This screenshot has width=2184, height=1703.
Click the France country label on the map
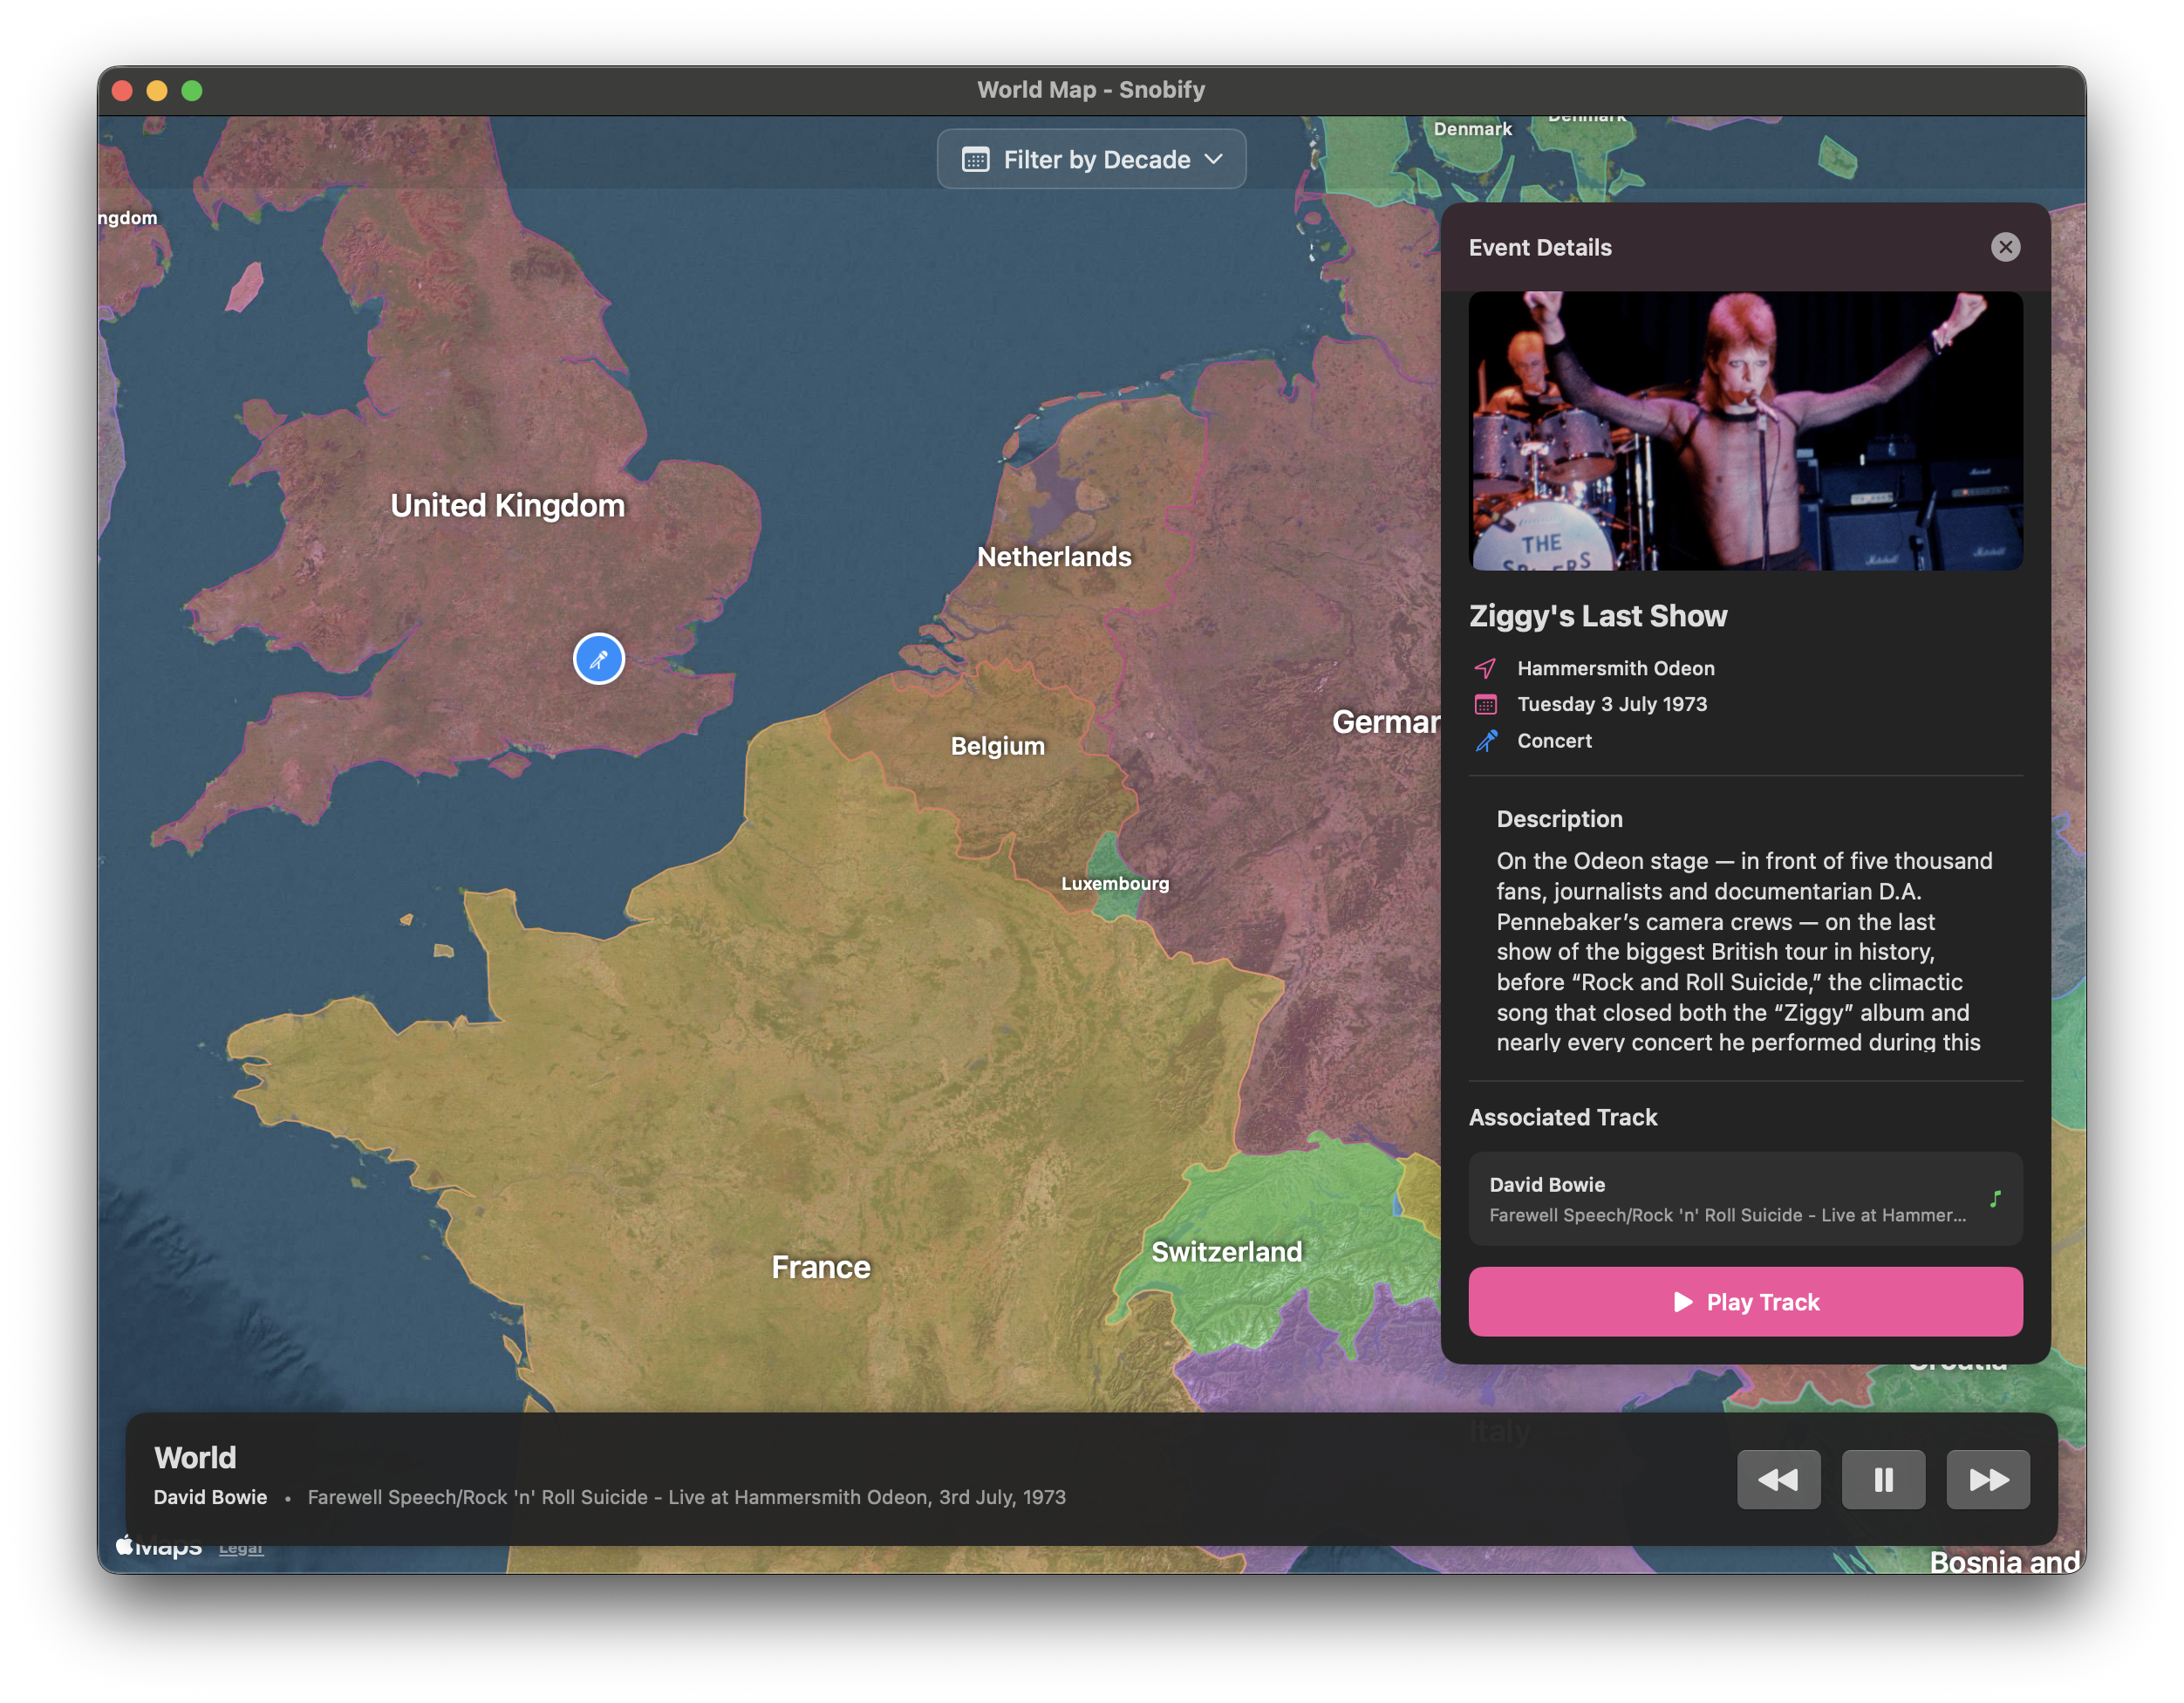click(820, 1267)
